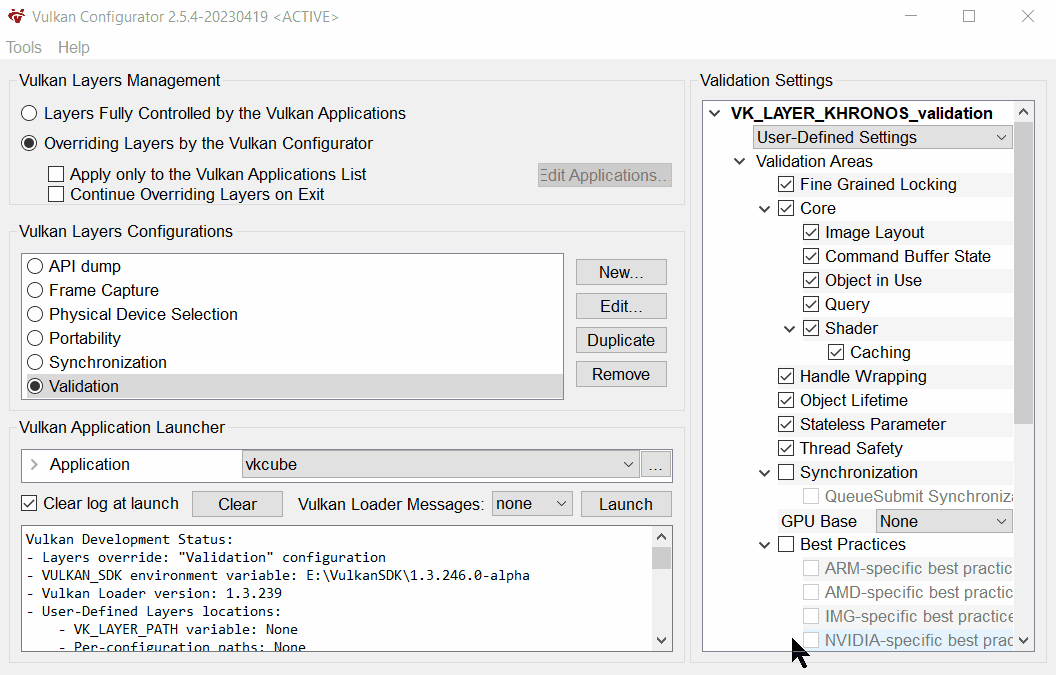Click the "..." browse button beside vkcube
Screen dimensions: 1056x675
pos(659,464)
